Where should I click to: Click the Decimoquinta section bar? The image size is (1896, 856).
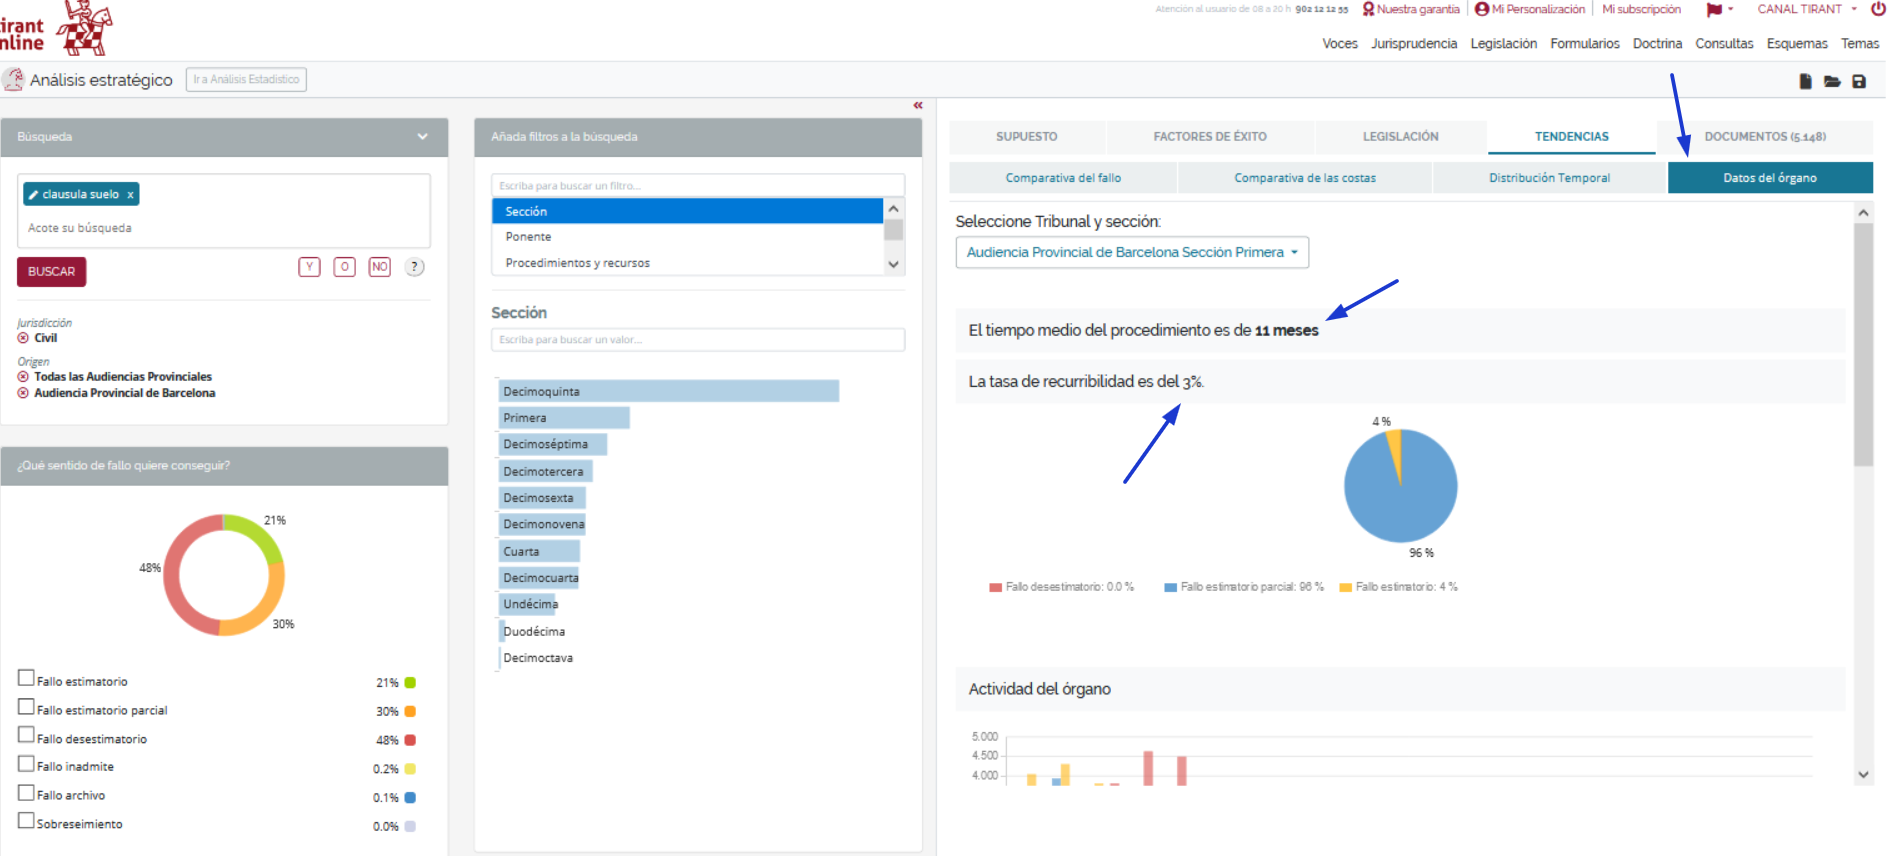pyautogui.click(x=668, y=391)
